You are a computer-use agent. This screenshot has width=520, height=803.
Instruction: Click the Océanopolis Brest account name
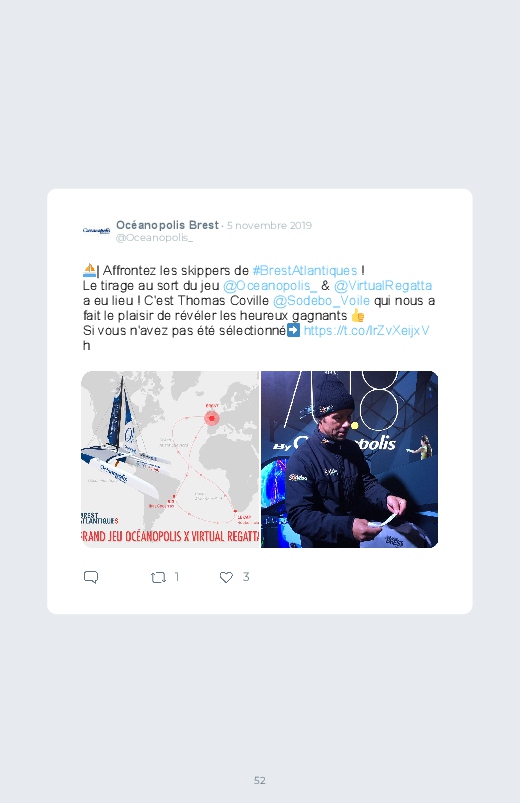[x=168, y=225]
